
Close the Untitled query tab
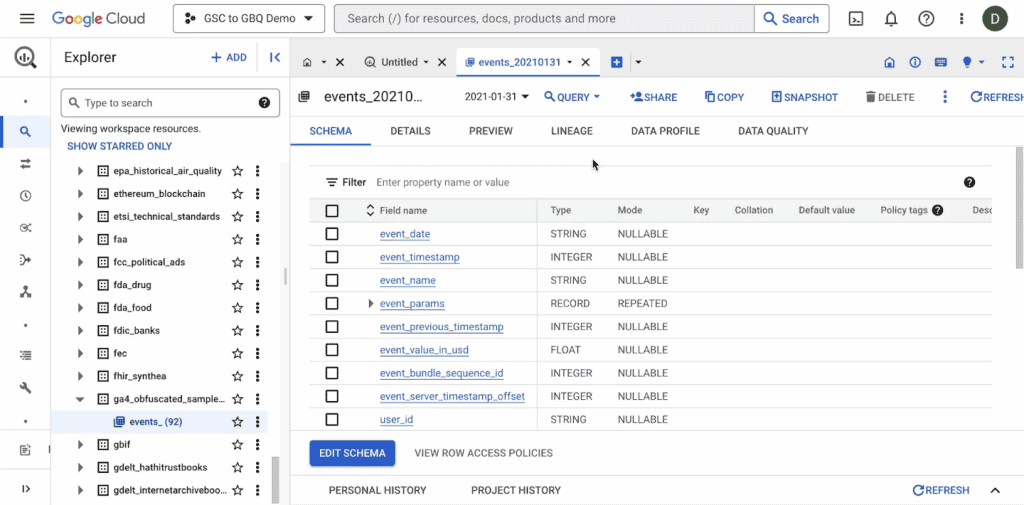pos(442,62)
